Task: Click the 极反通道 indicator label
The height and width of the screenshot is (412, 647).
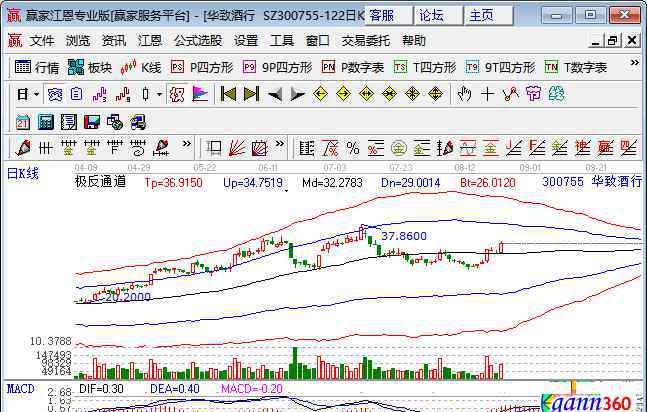Action: pyautogui.click(x=100, y=181)
